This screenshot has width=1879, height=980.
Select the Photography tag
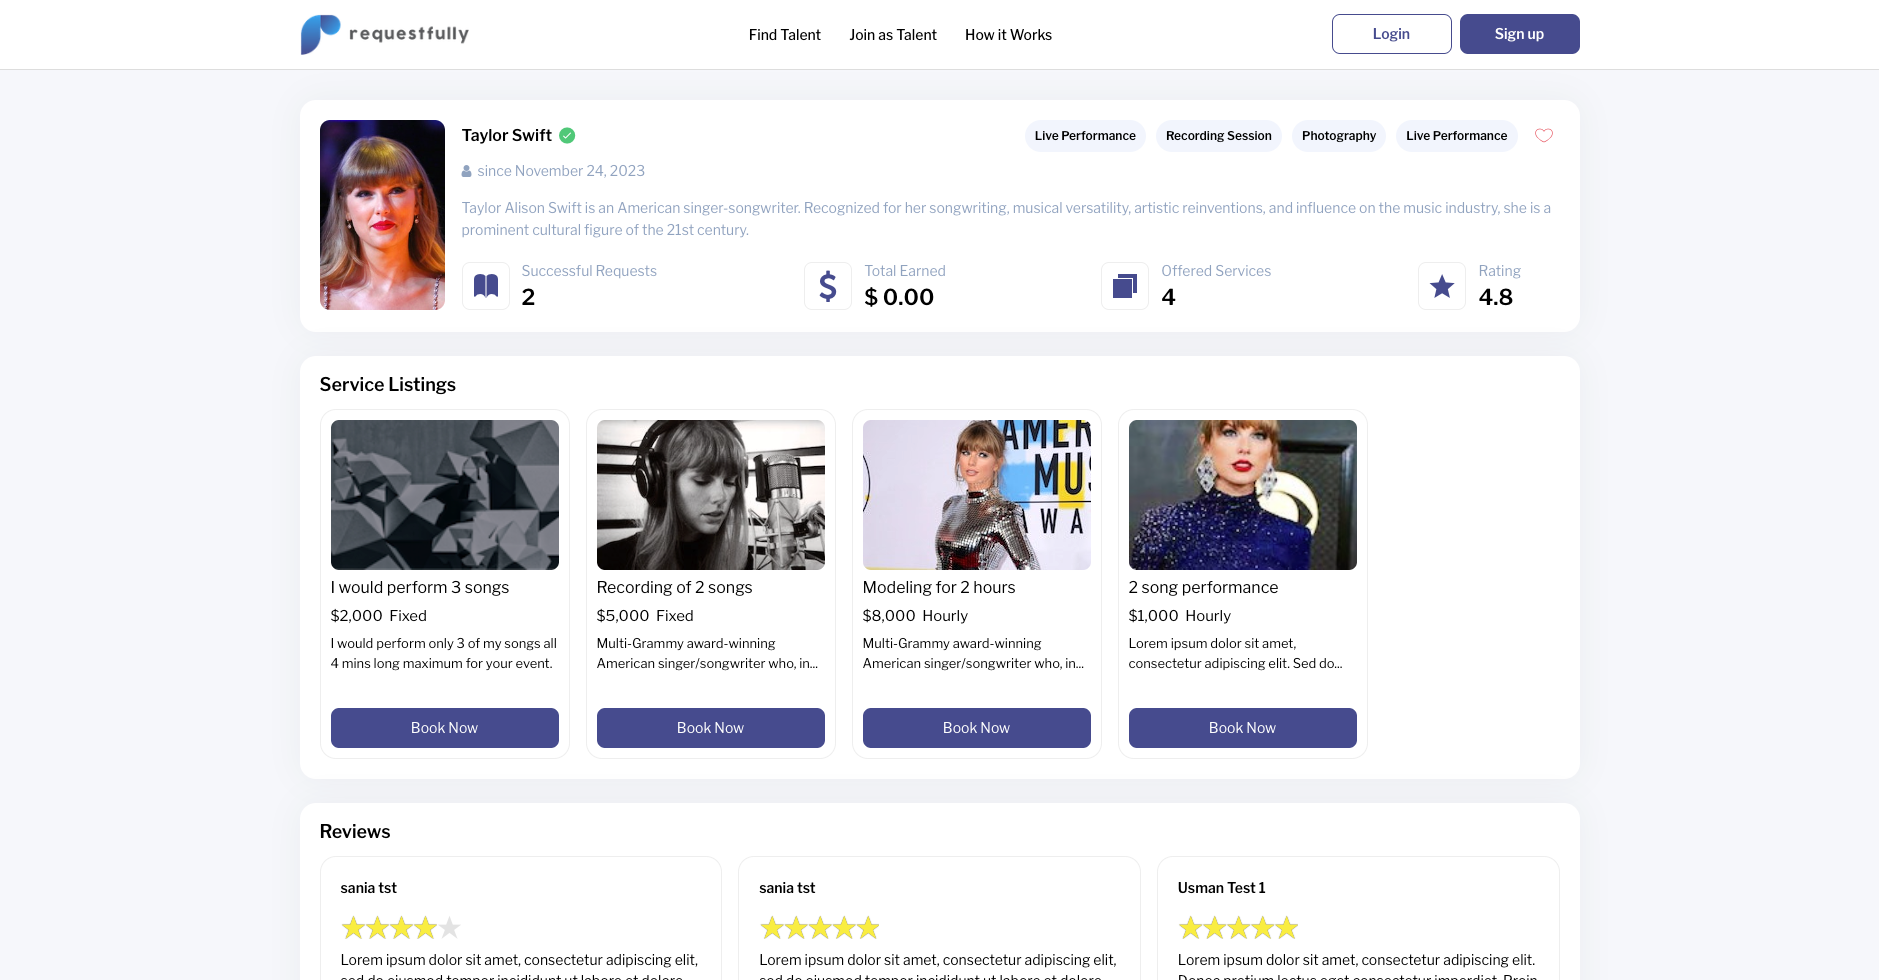[x=1339, y=136]
